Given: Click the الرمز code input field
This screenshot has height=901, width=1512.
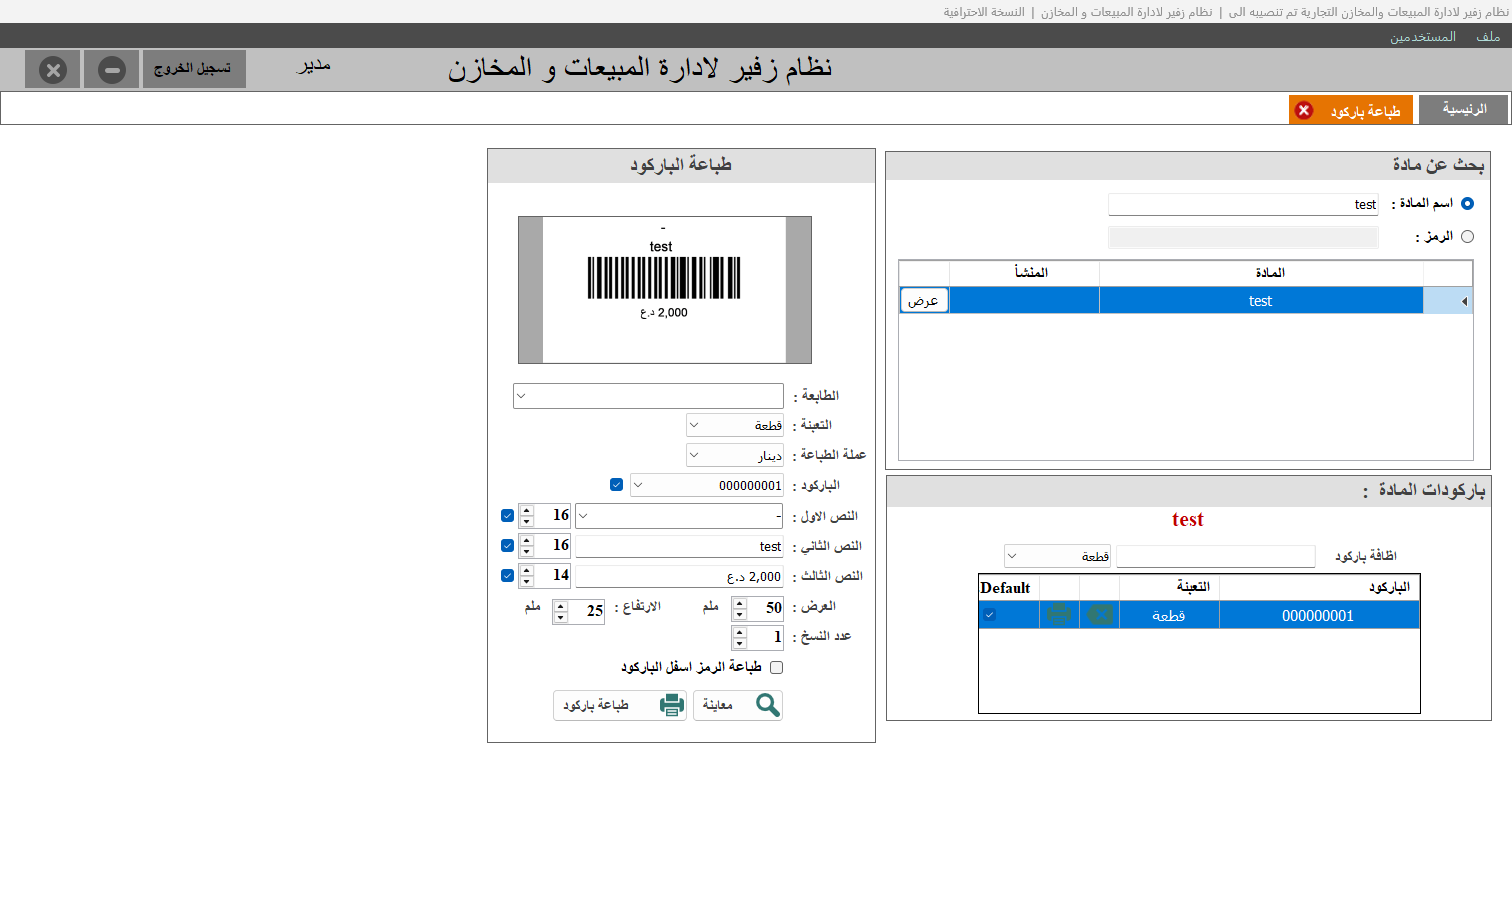Looking at the screenshot, I should point(1243,237).
